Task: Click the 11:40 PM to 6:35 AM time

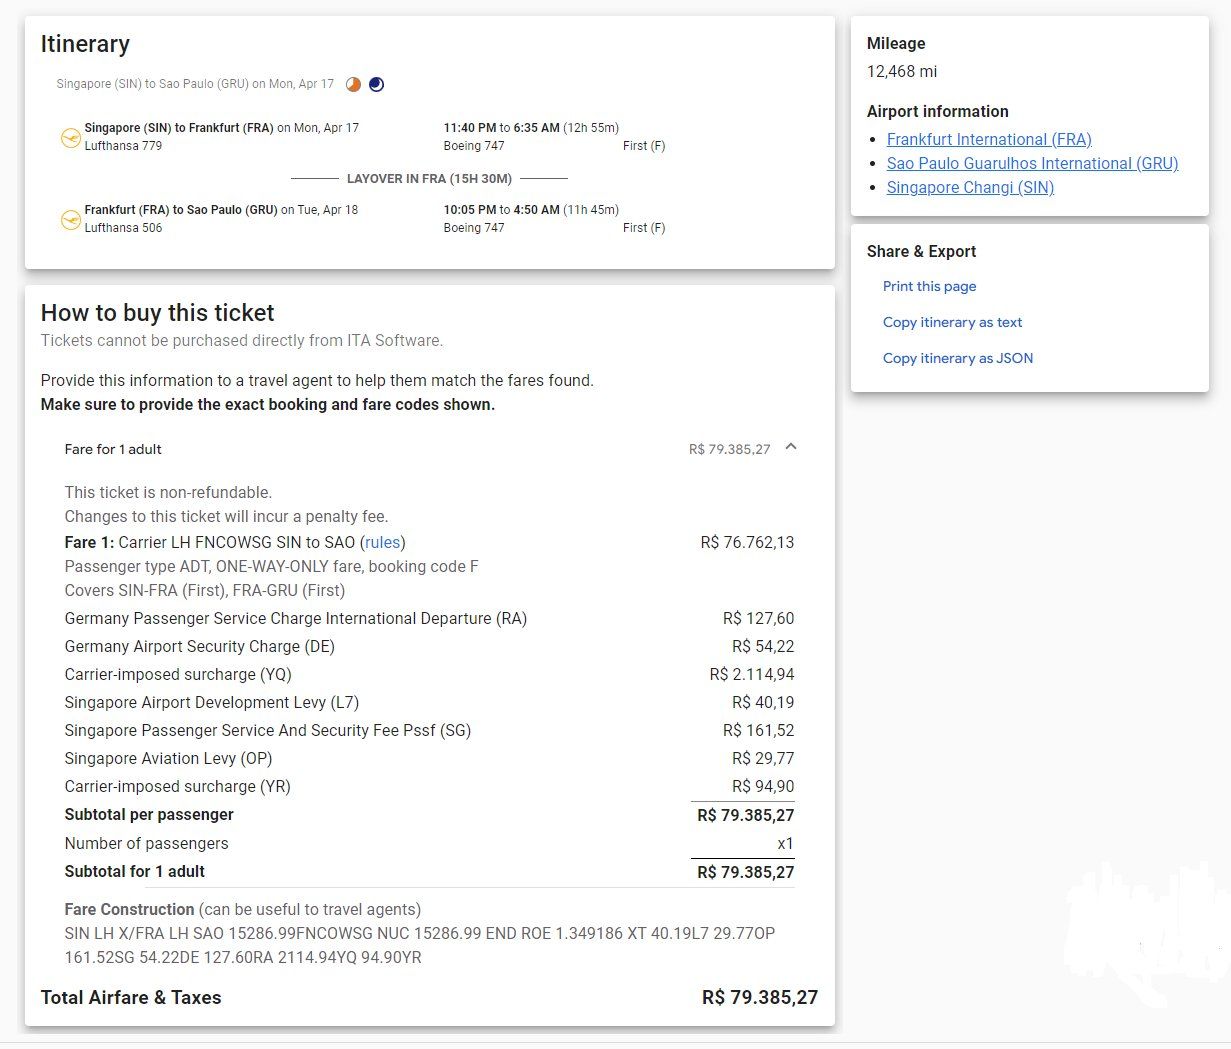Action: tap(501, 128)
